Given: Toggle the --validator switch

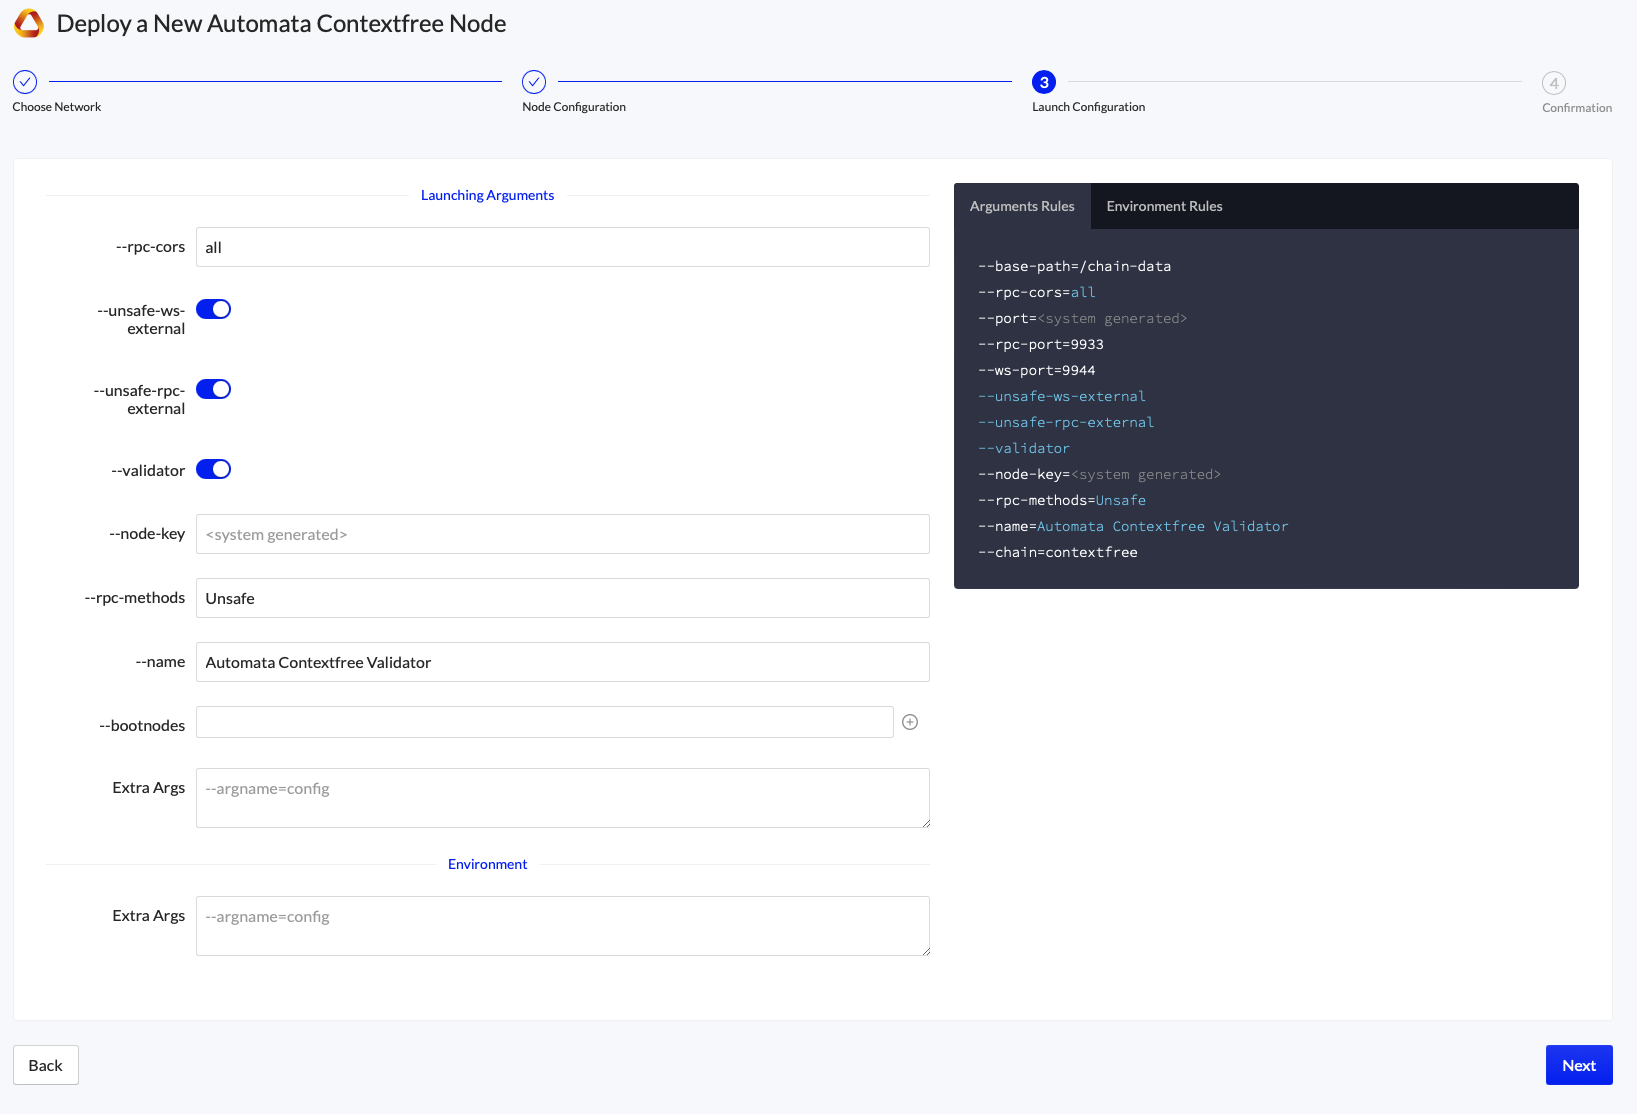Looking at the screenshot, I should (213, 469).
